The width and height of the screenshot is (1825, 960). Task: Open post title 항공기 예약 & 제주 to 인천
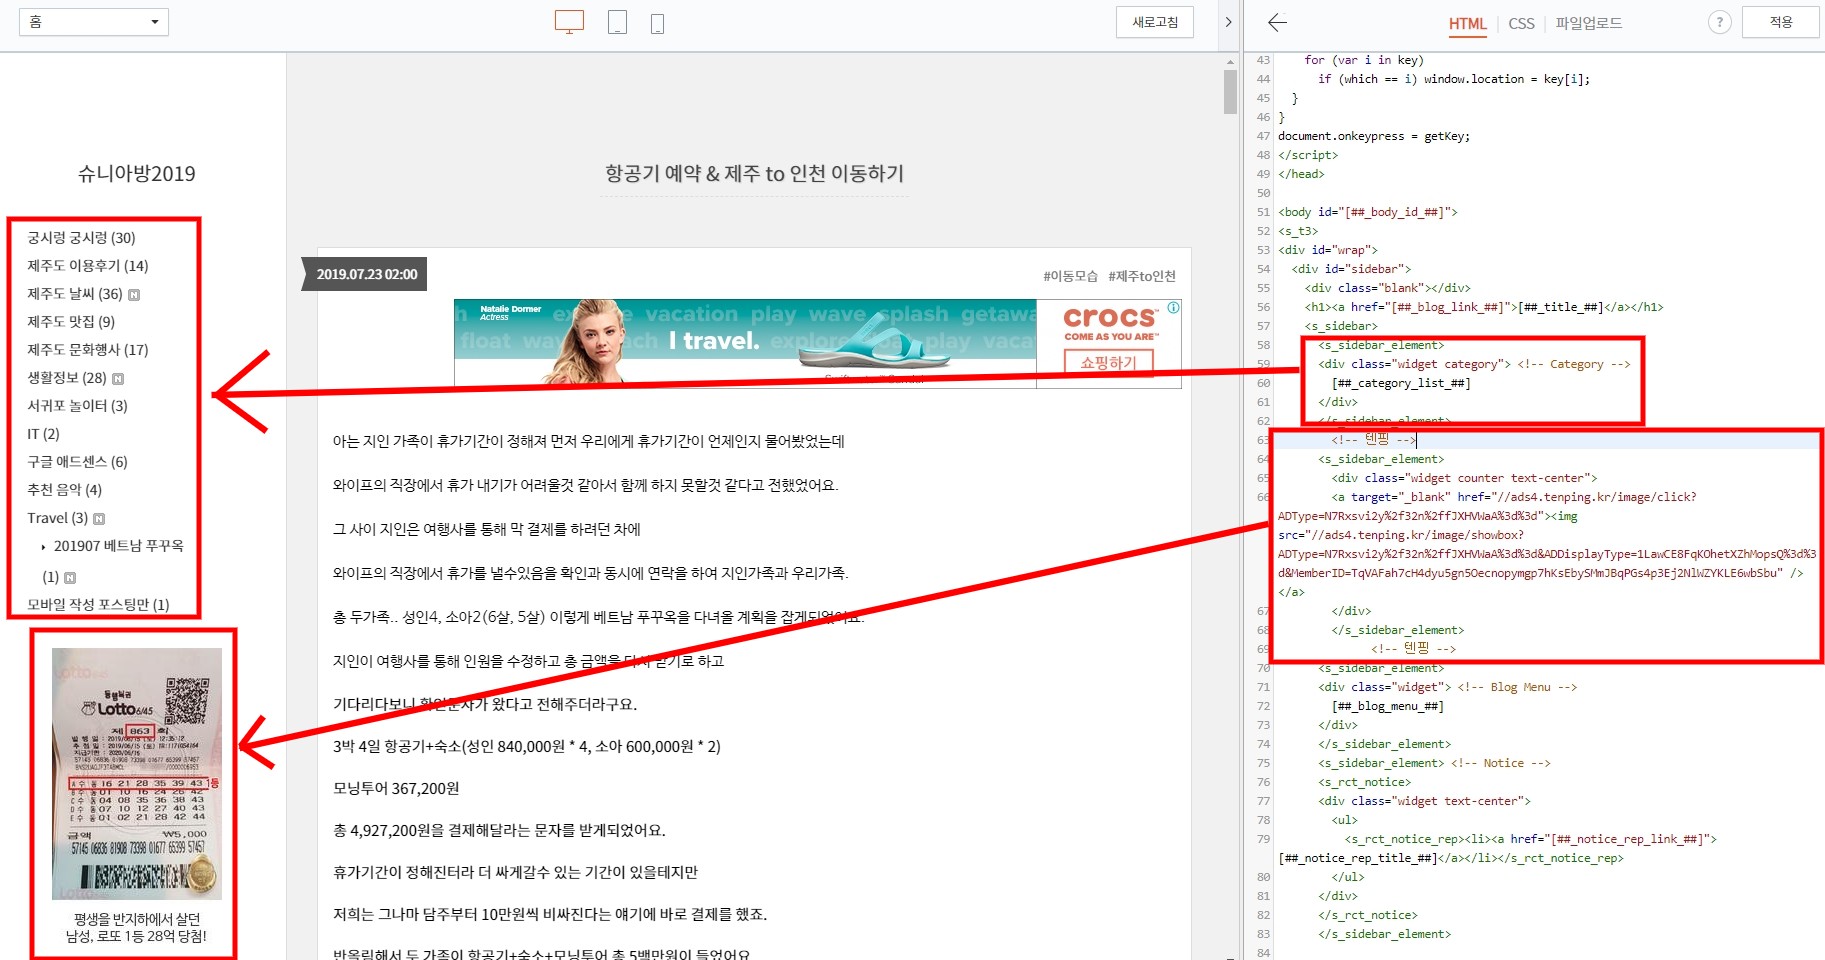click(754, 173)
